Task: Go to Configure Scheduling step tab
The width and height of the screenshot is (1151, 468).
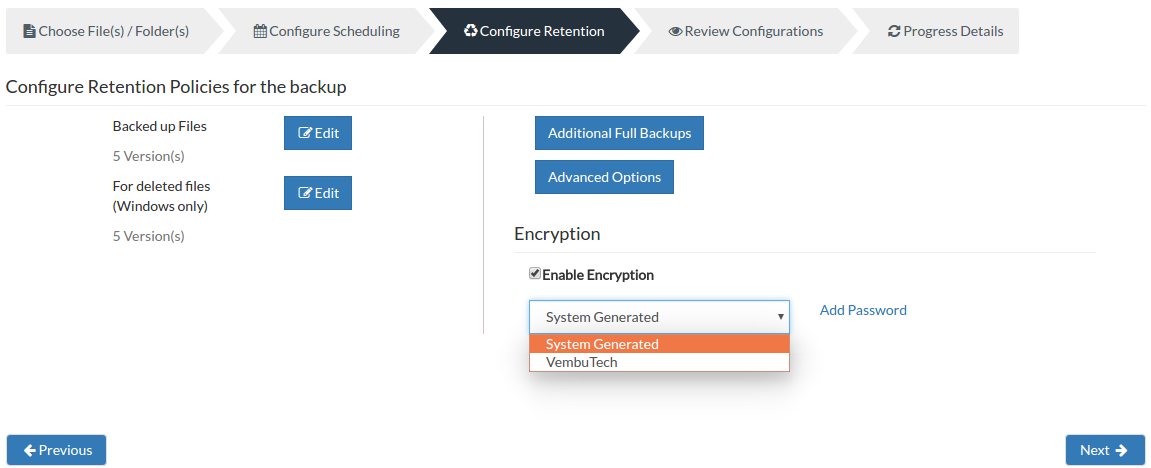Action: (x=327, y=32)
